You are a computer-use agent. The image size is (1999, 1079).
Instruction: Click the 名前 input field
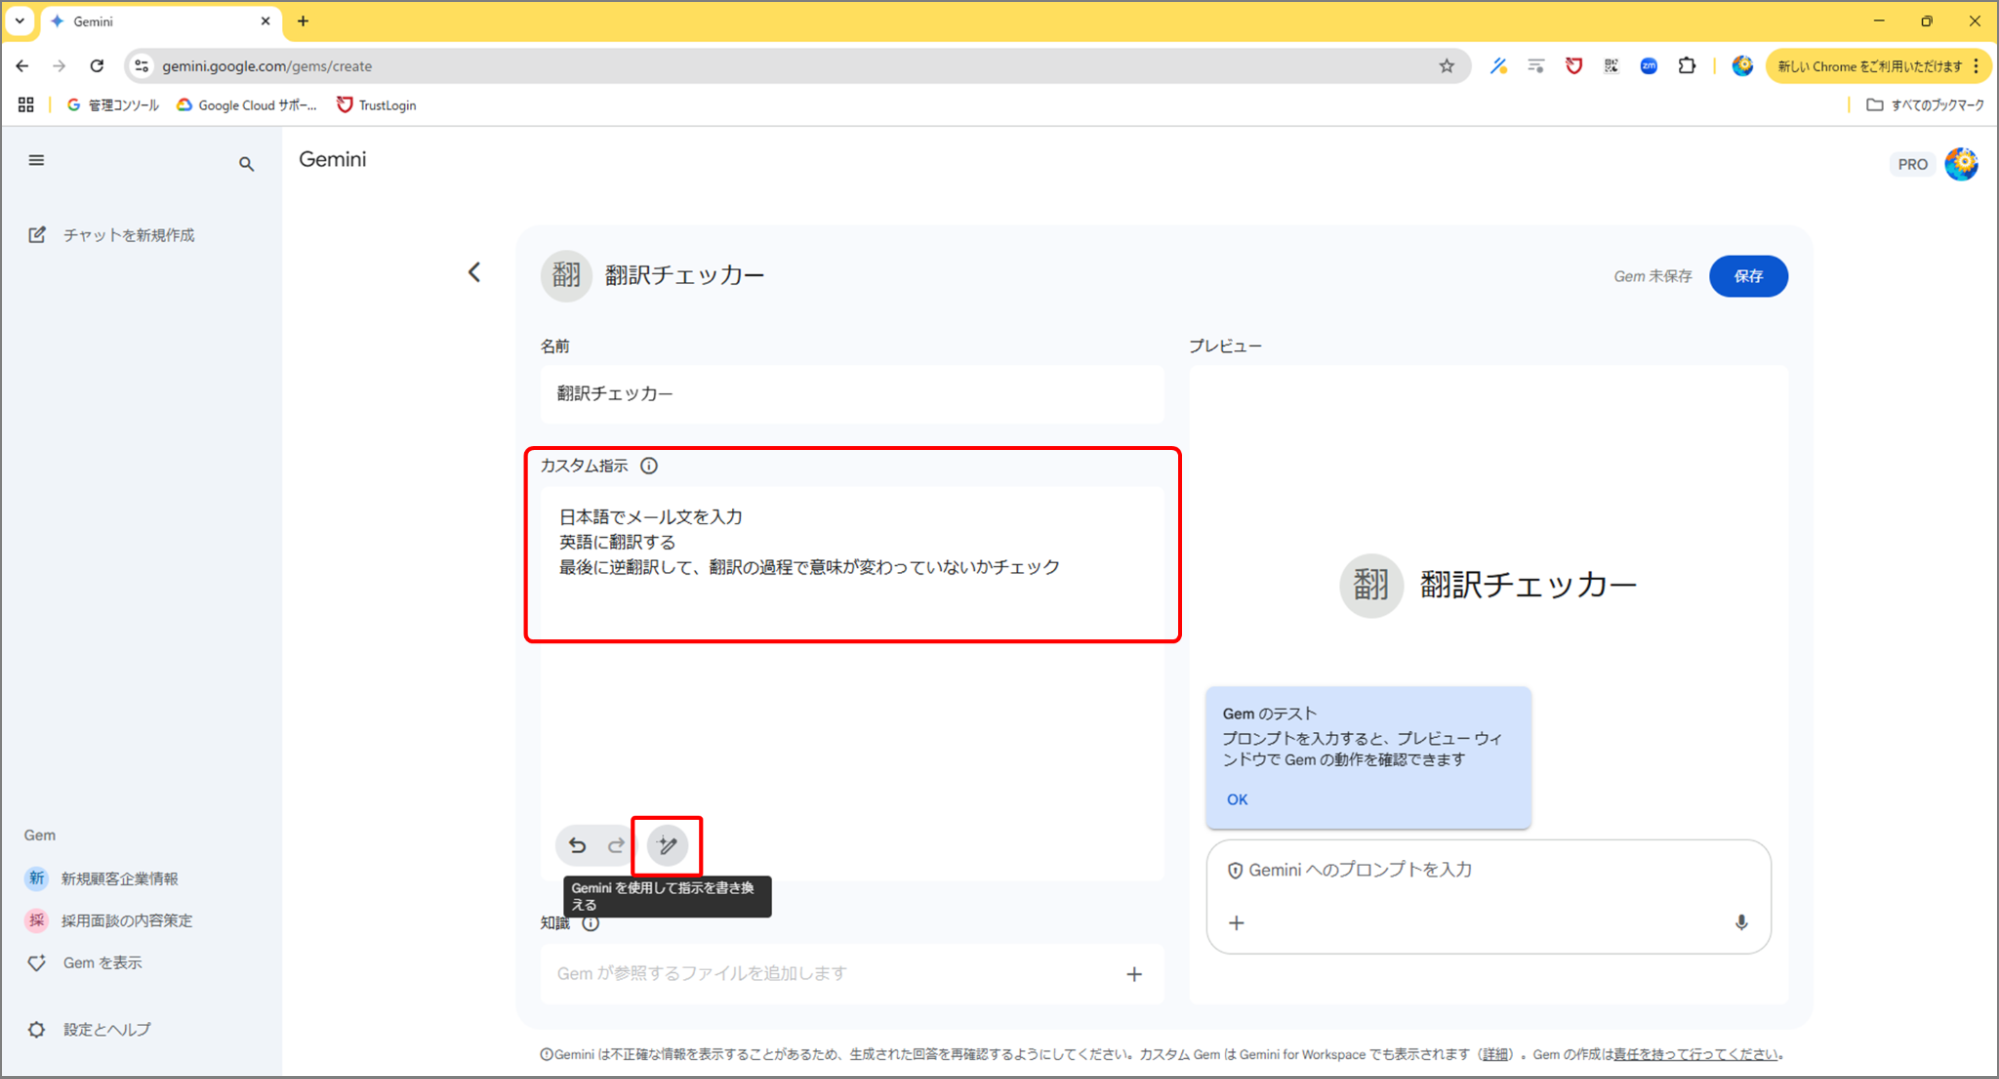coord(852,394)
